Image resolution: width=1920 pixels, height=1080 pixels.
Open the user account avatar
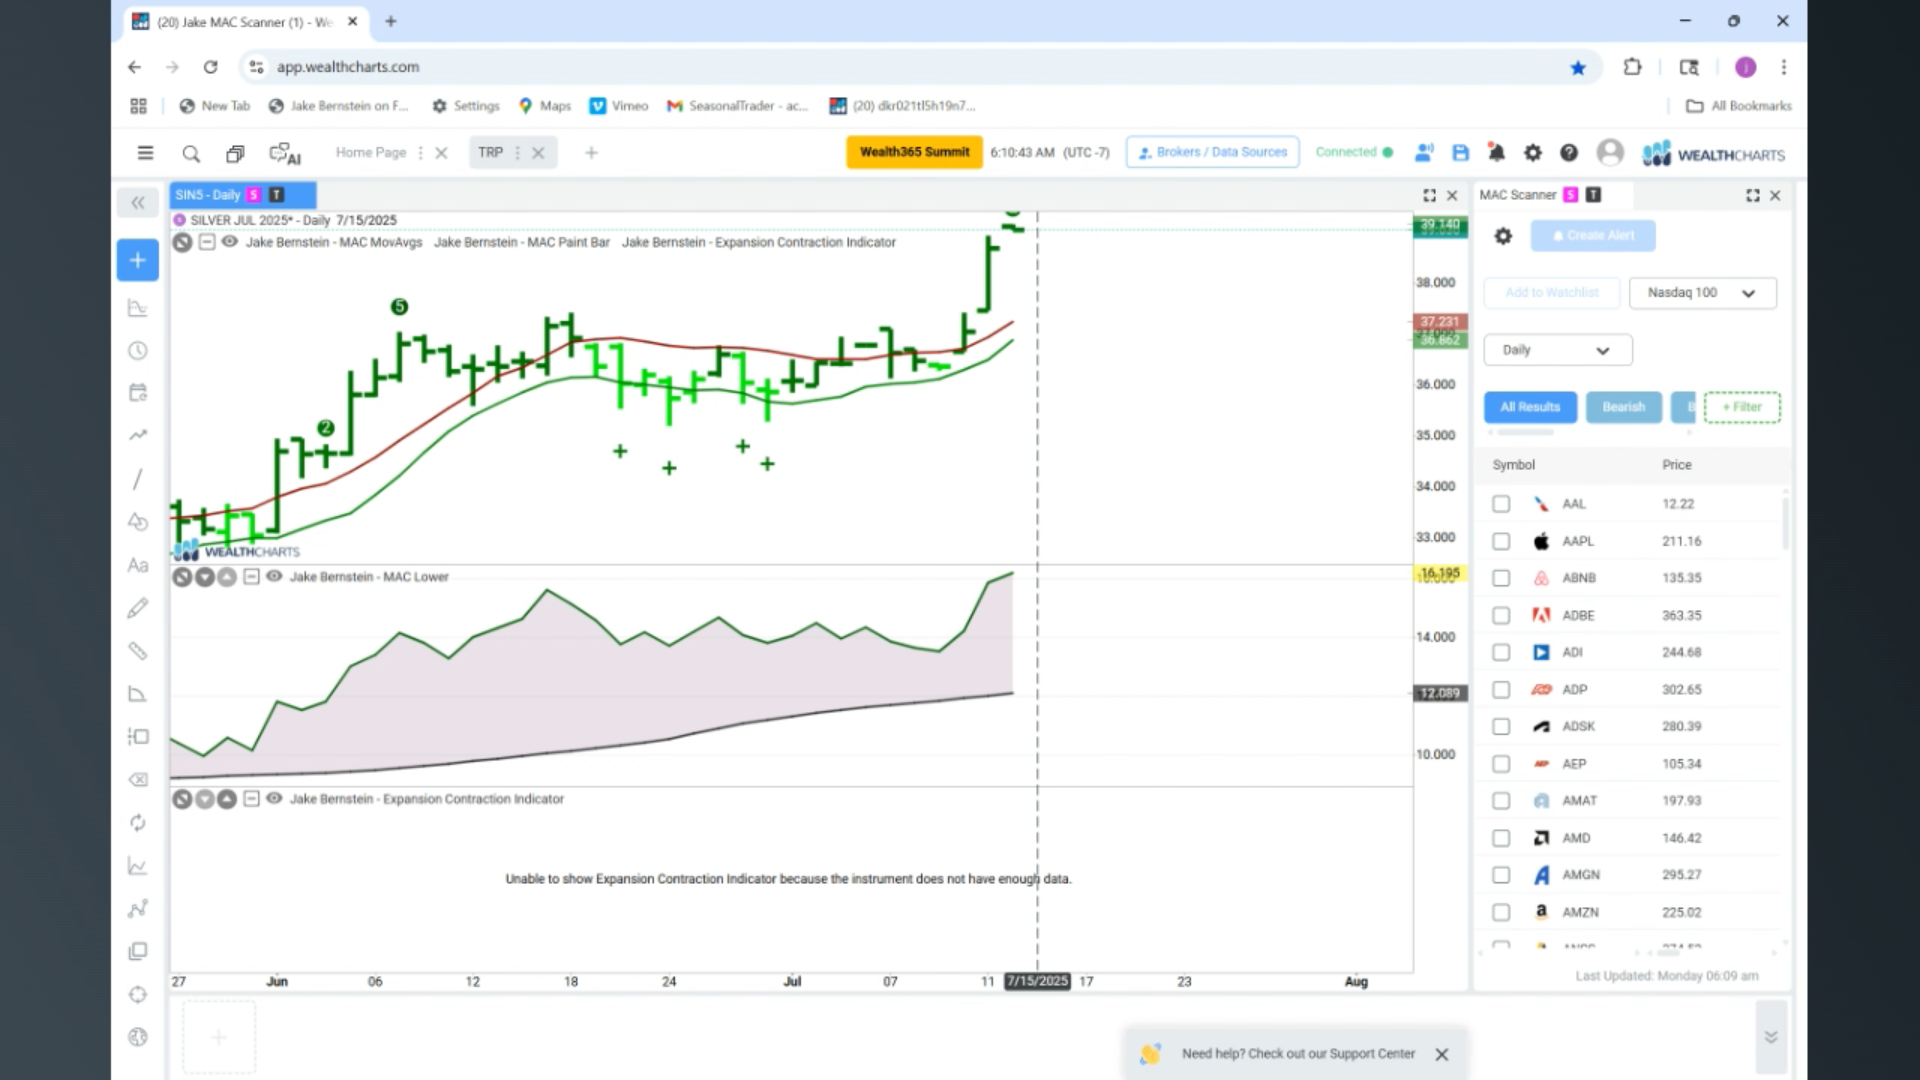pyautogui.click(x=1610, y=152)
